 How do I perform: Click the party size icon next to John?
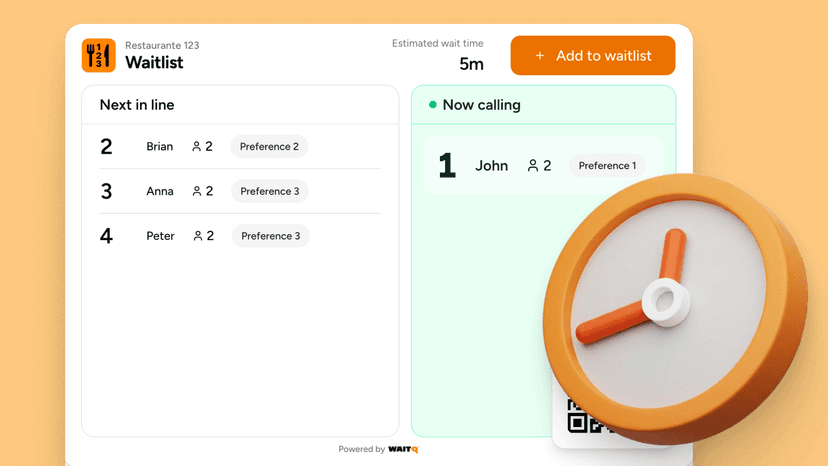533,166
